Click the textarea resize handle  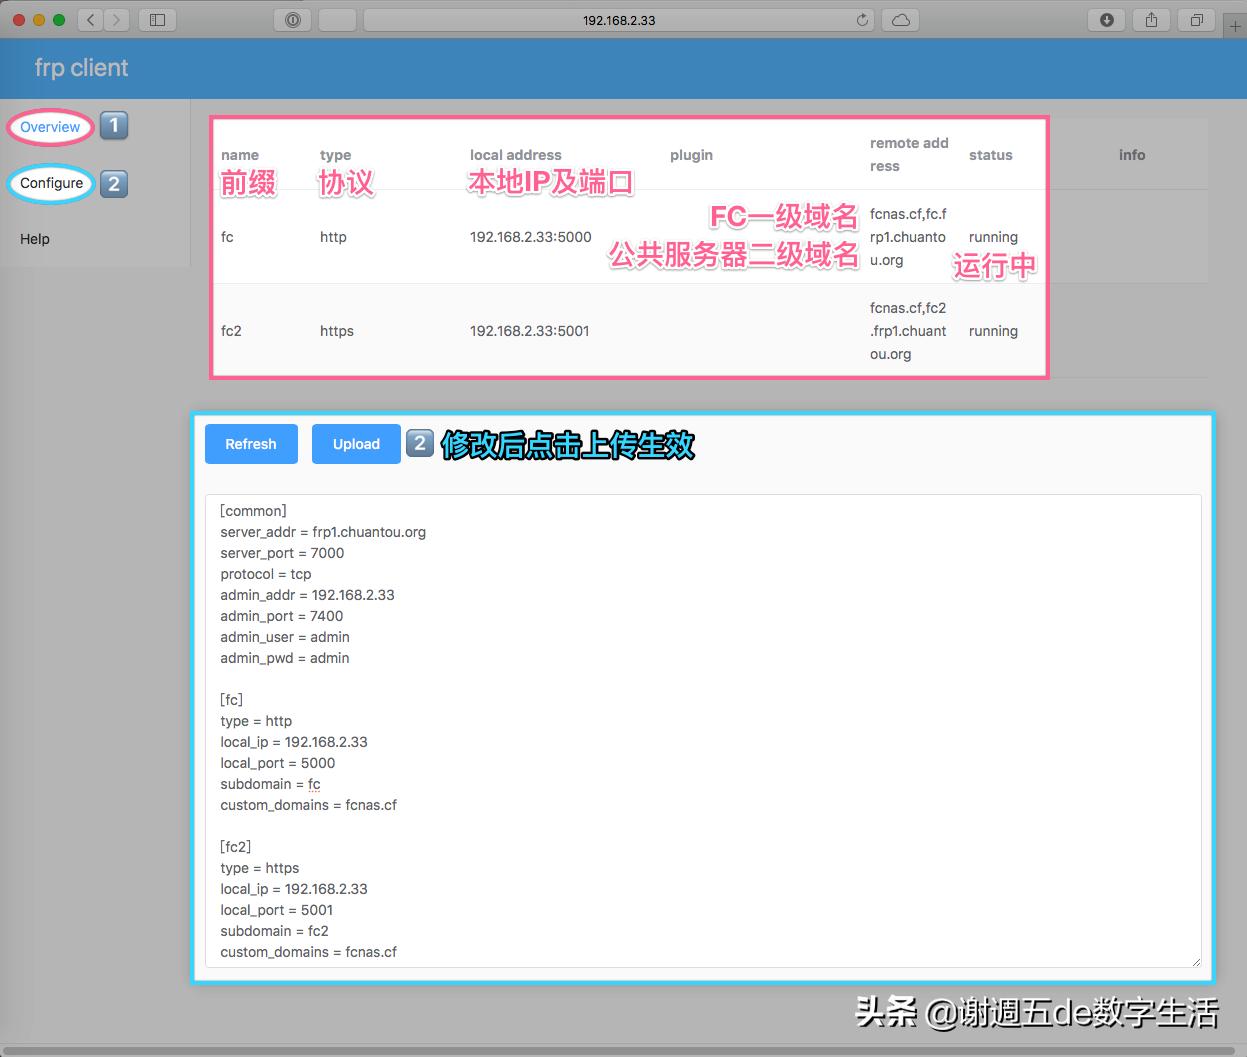pos(1197,962)
